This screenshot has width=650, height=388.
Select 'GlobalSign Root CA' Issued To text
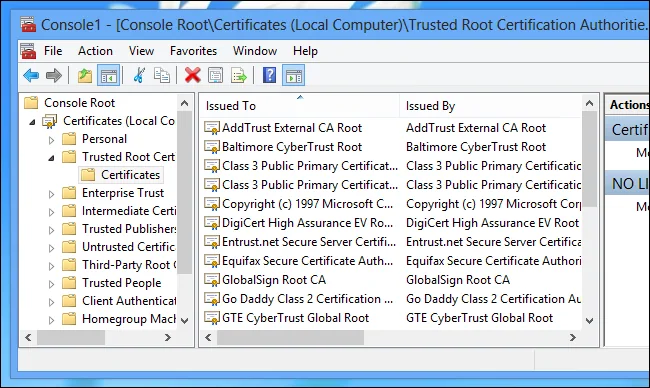pos(274,280)
